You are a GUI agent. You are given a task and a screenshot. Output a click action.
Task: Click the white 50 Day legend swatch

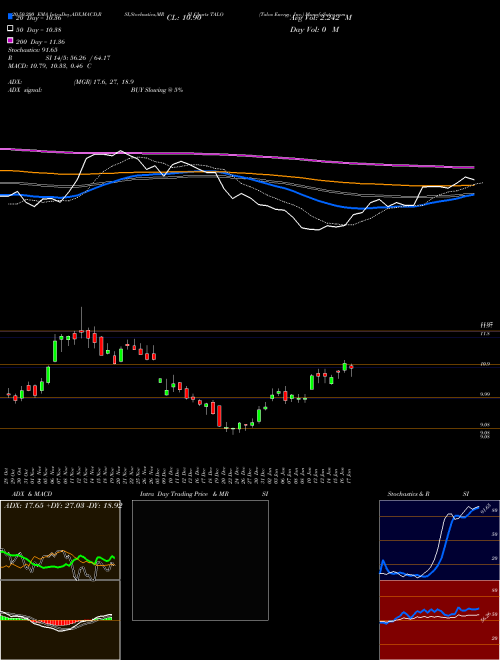(x=11, y=29)
